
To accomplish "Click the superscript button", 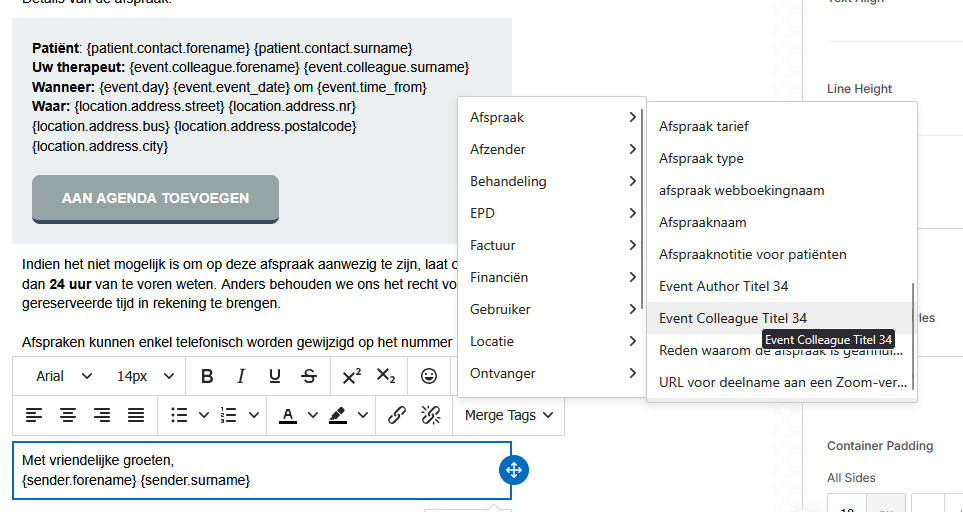I will (351, 376).
